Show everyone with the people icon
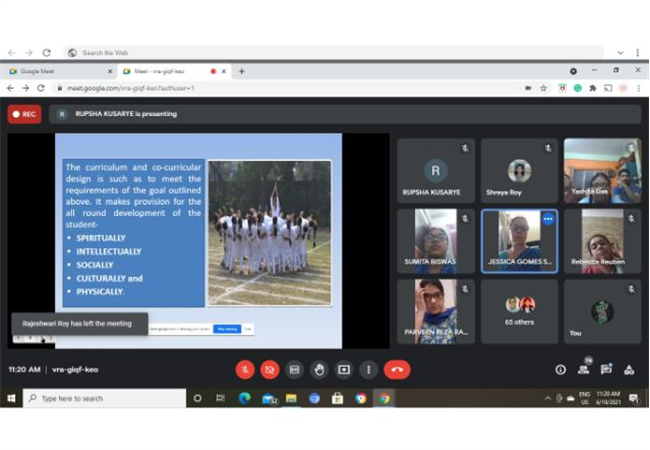 (584, 369)
